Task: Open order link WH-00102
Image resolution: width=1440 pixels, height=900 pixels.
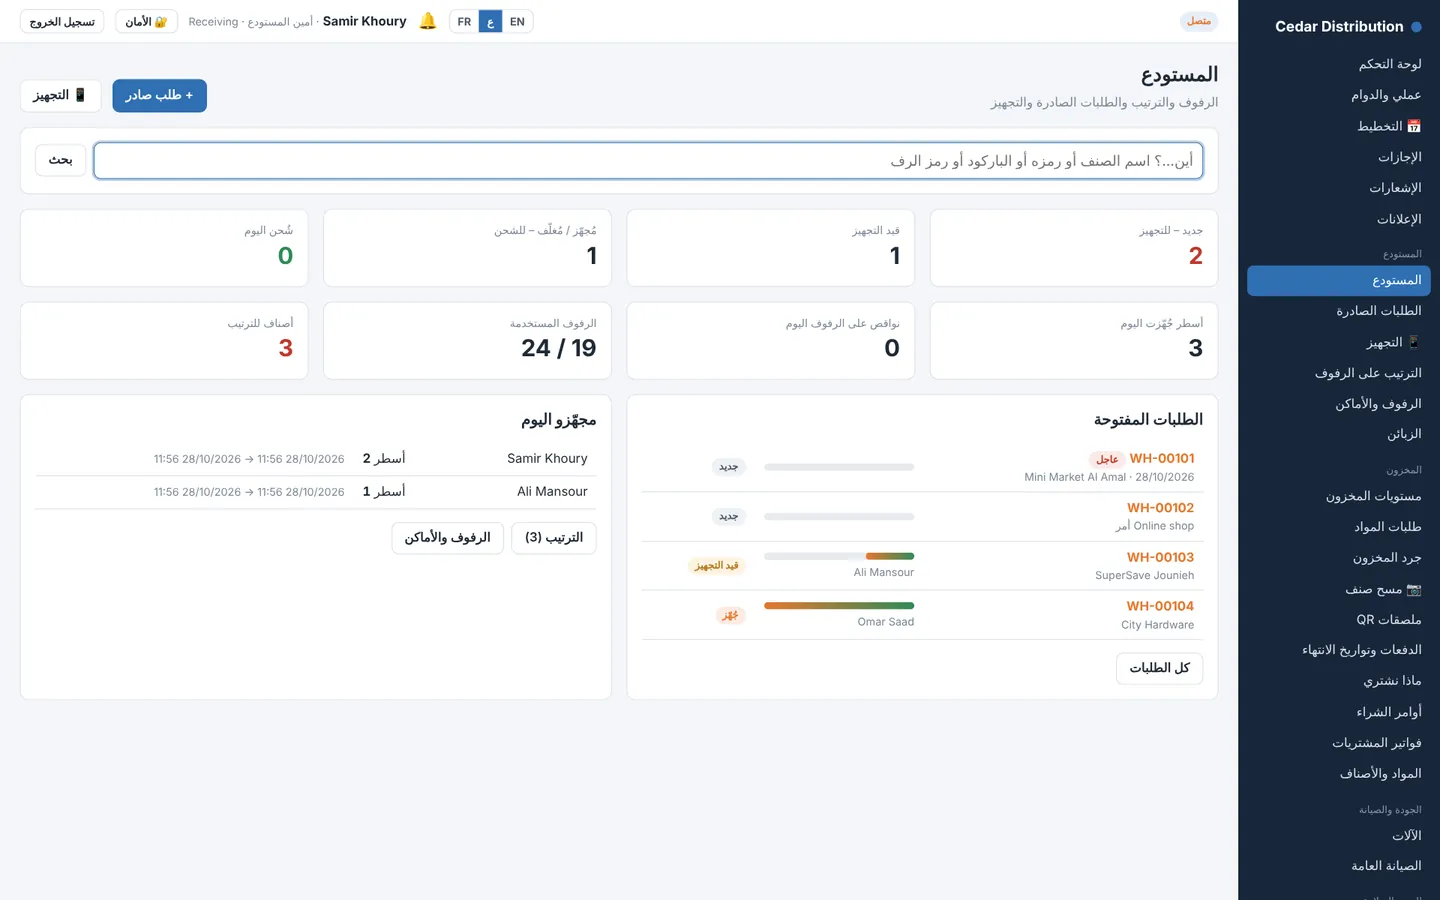Action: point(1160,508)
